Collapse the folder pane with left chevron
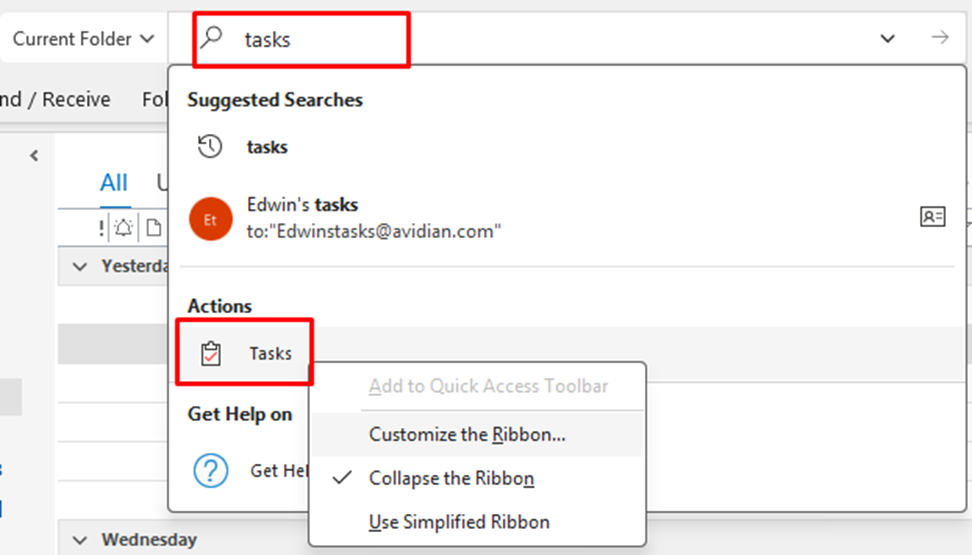 [x=33, y=156]
